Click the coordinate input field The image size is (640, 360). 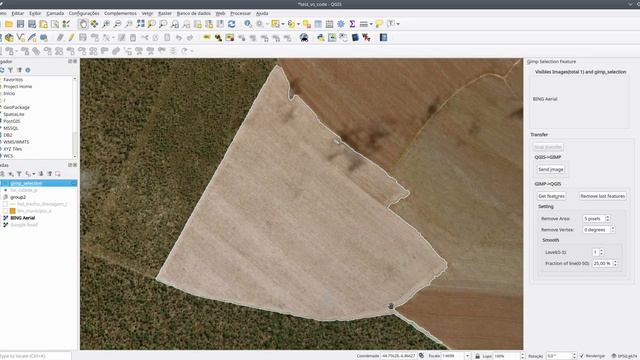[x=399, y=356]
